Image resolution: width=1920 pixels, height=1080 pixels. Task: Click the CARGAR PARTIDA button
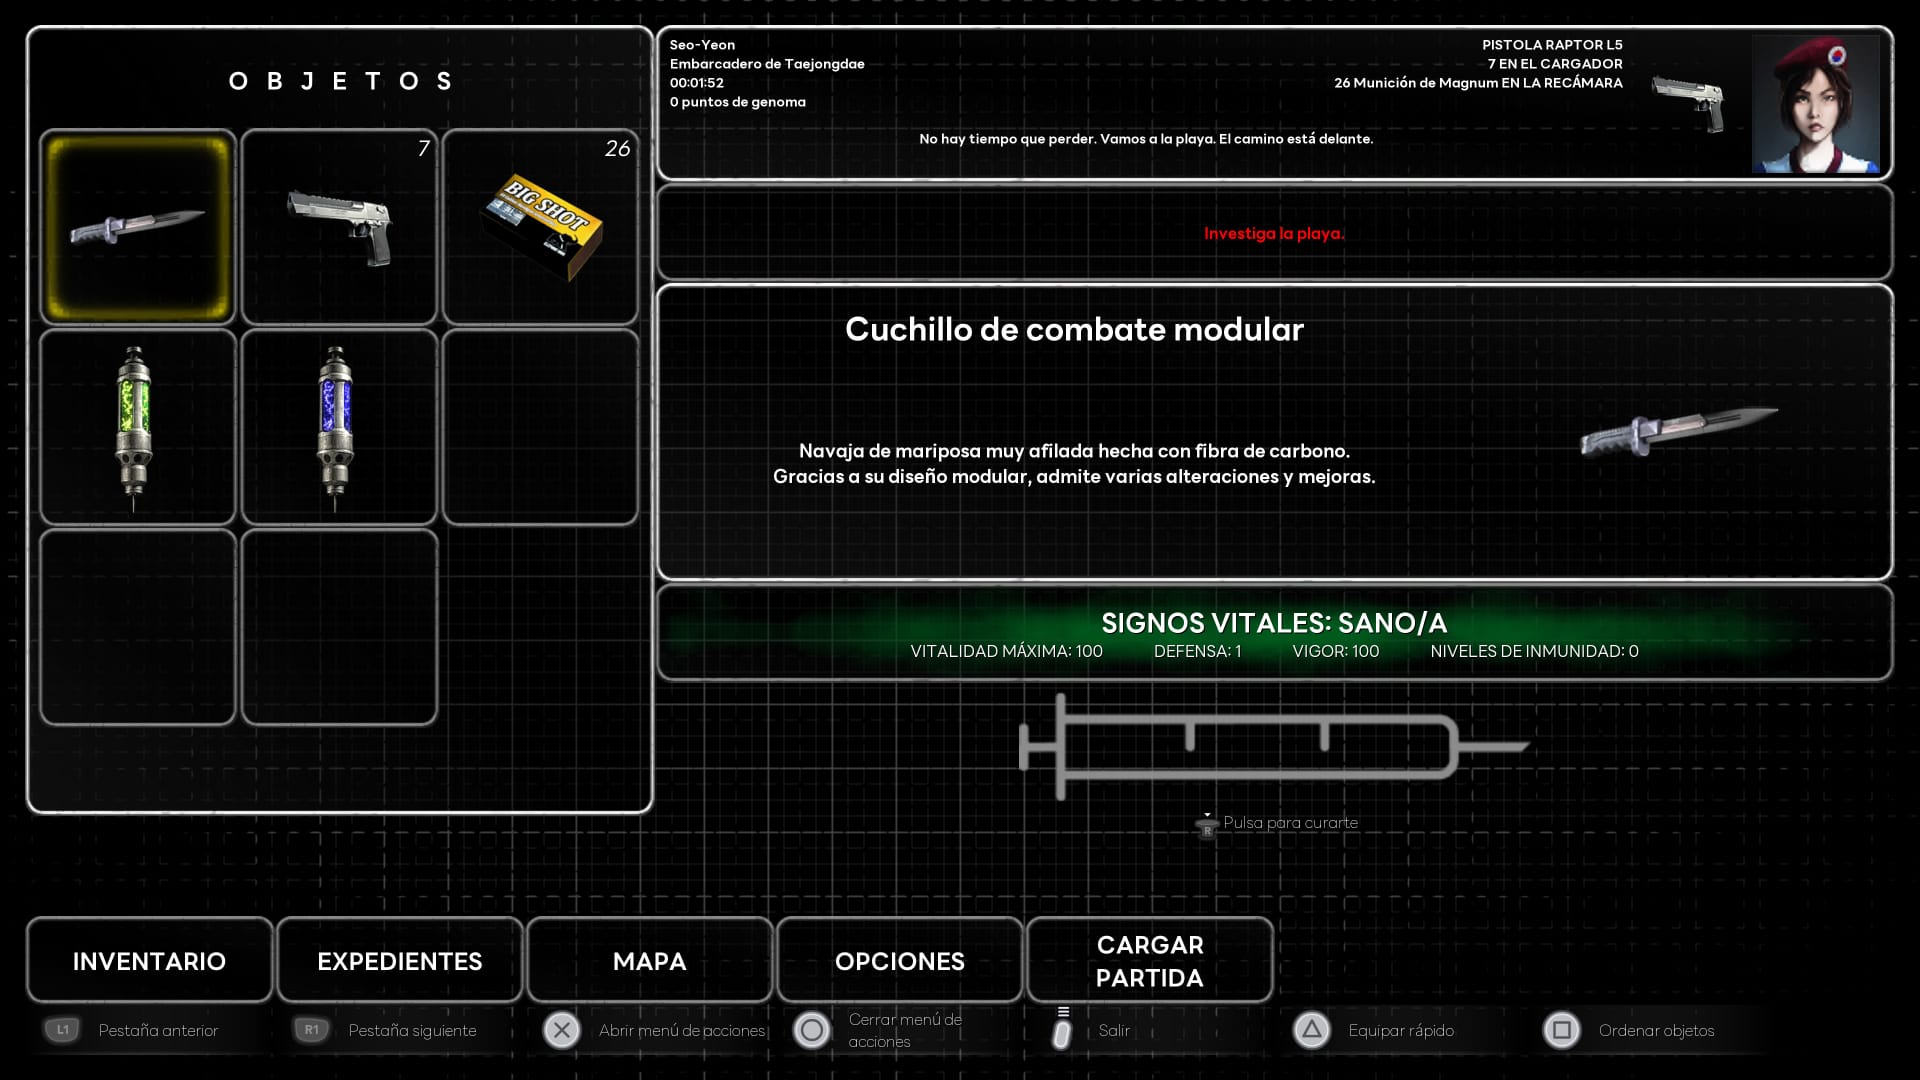[1150, 961]
